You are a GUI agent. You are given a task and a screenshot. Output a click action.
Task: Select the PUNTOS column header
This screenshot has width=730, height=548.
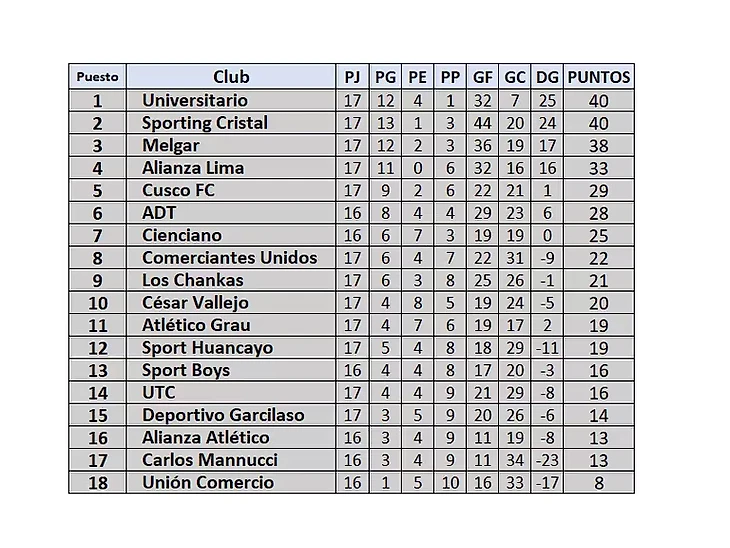click(599, 77)
